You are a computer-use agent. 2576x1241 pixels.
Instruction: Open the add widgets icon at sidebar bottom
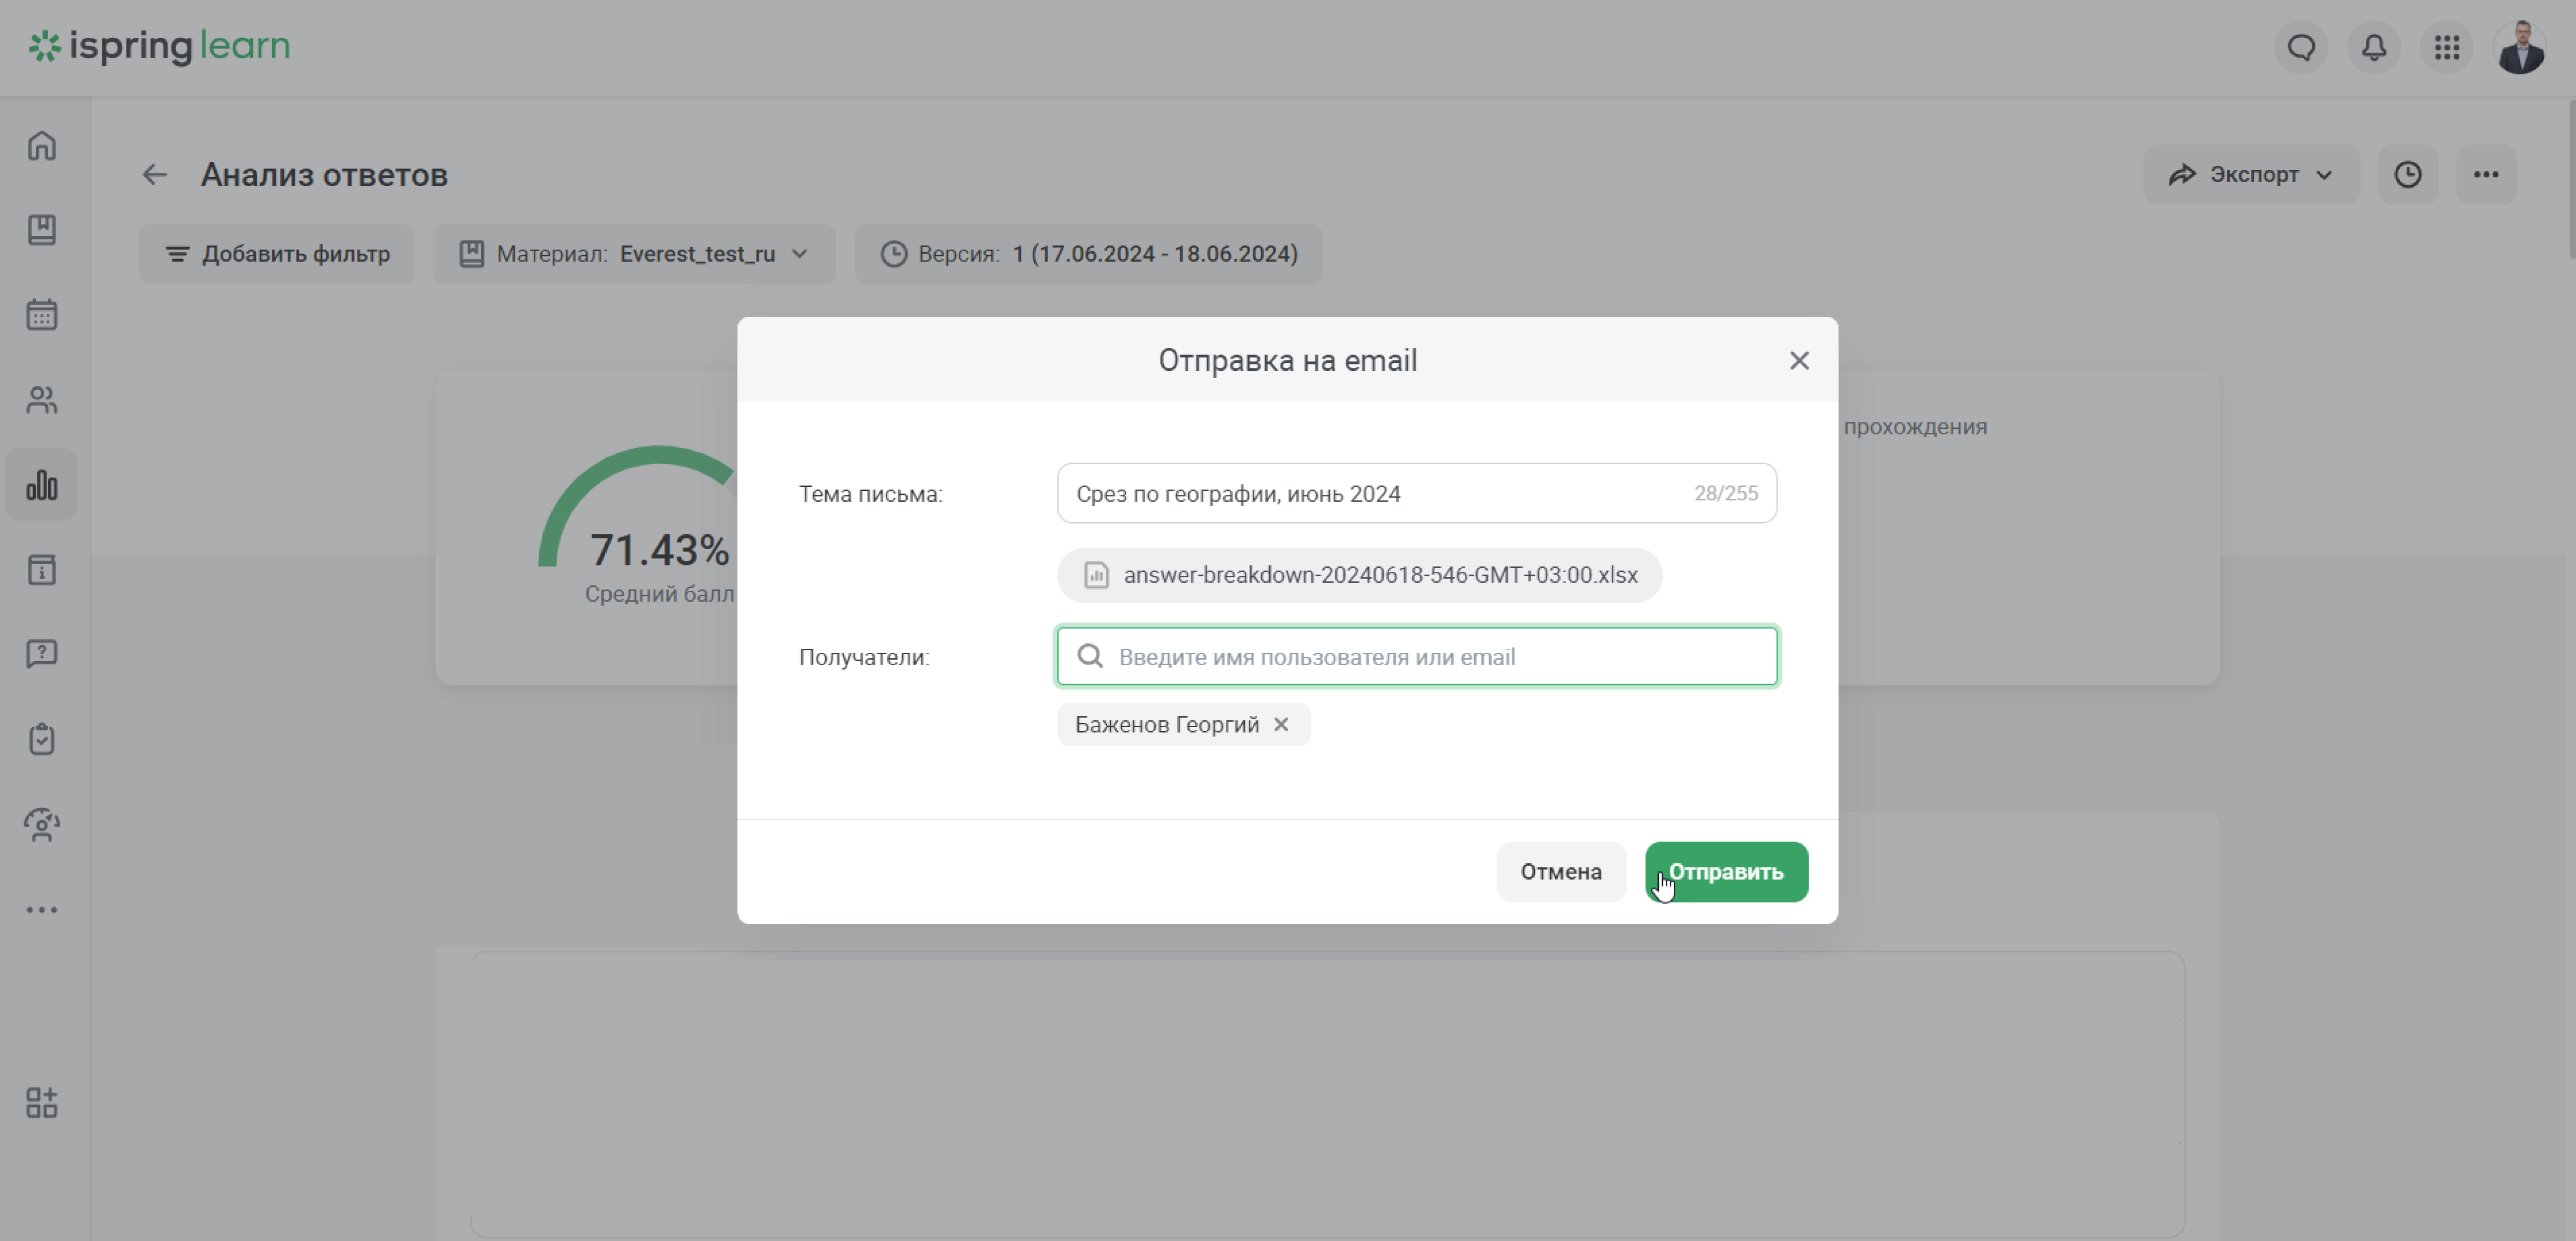[42, 1103]
